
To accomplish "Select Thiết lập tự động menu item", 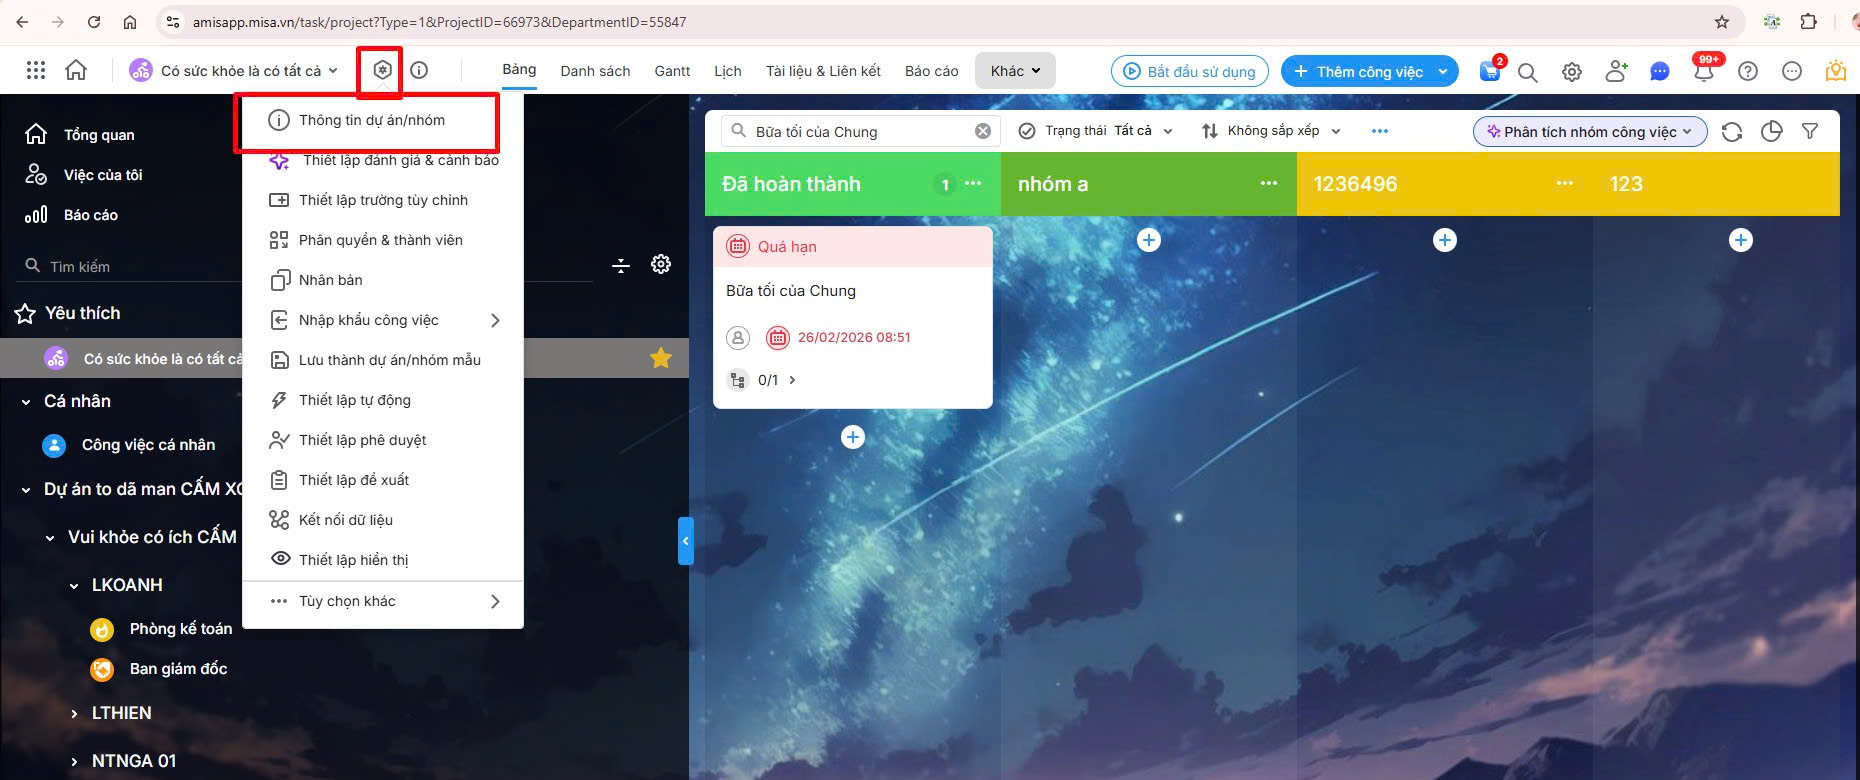I will tap(383, 400).
